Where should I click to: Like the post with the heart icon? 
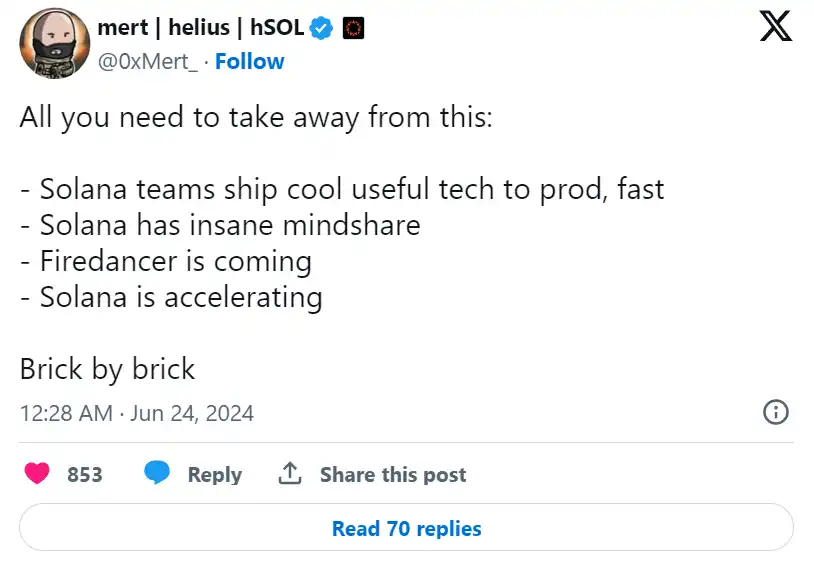click(38, 474)
